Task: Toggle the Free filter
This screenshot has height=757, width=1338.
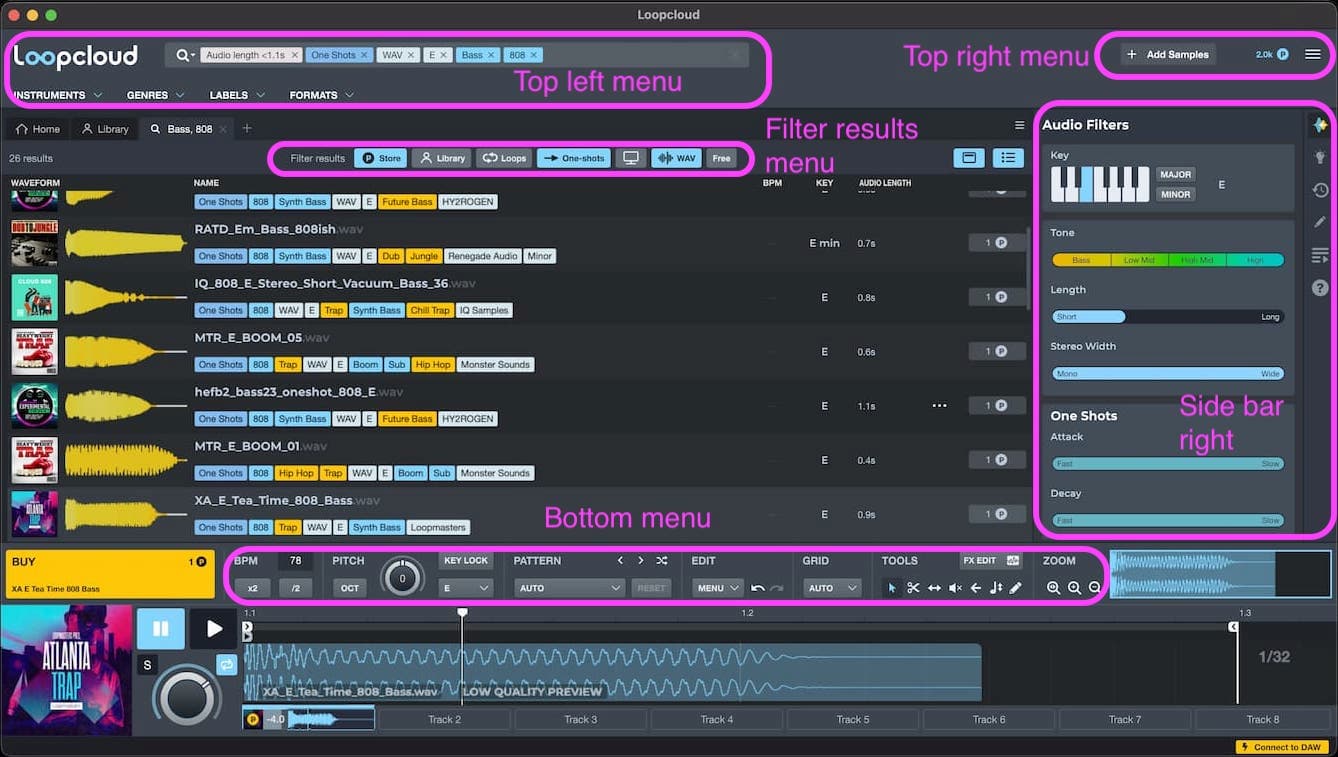Action: pyautogui.click(x=721, y=158)
